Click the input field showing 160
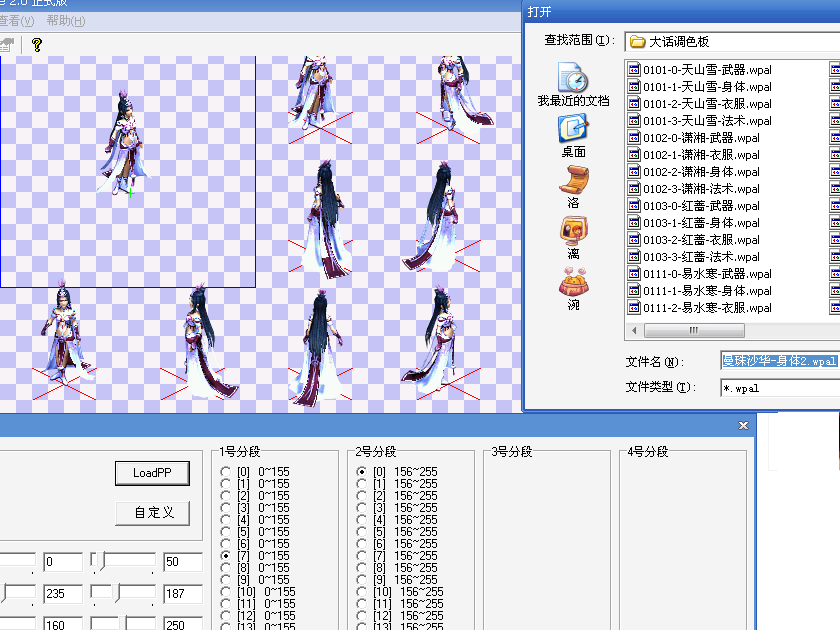 tap(63, 623)
